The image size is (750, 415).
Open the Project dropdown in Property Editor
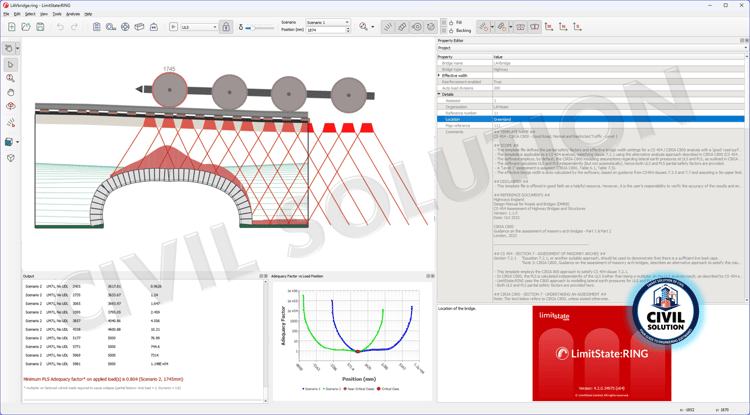click(592, 48)
